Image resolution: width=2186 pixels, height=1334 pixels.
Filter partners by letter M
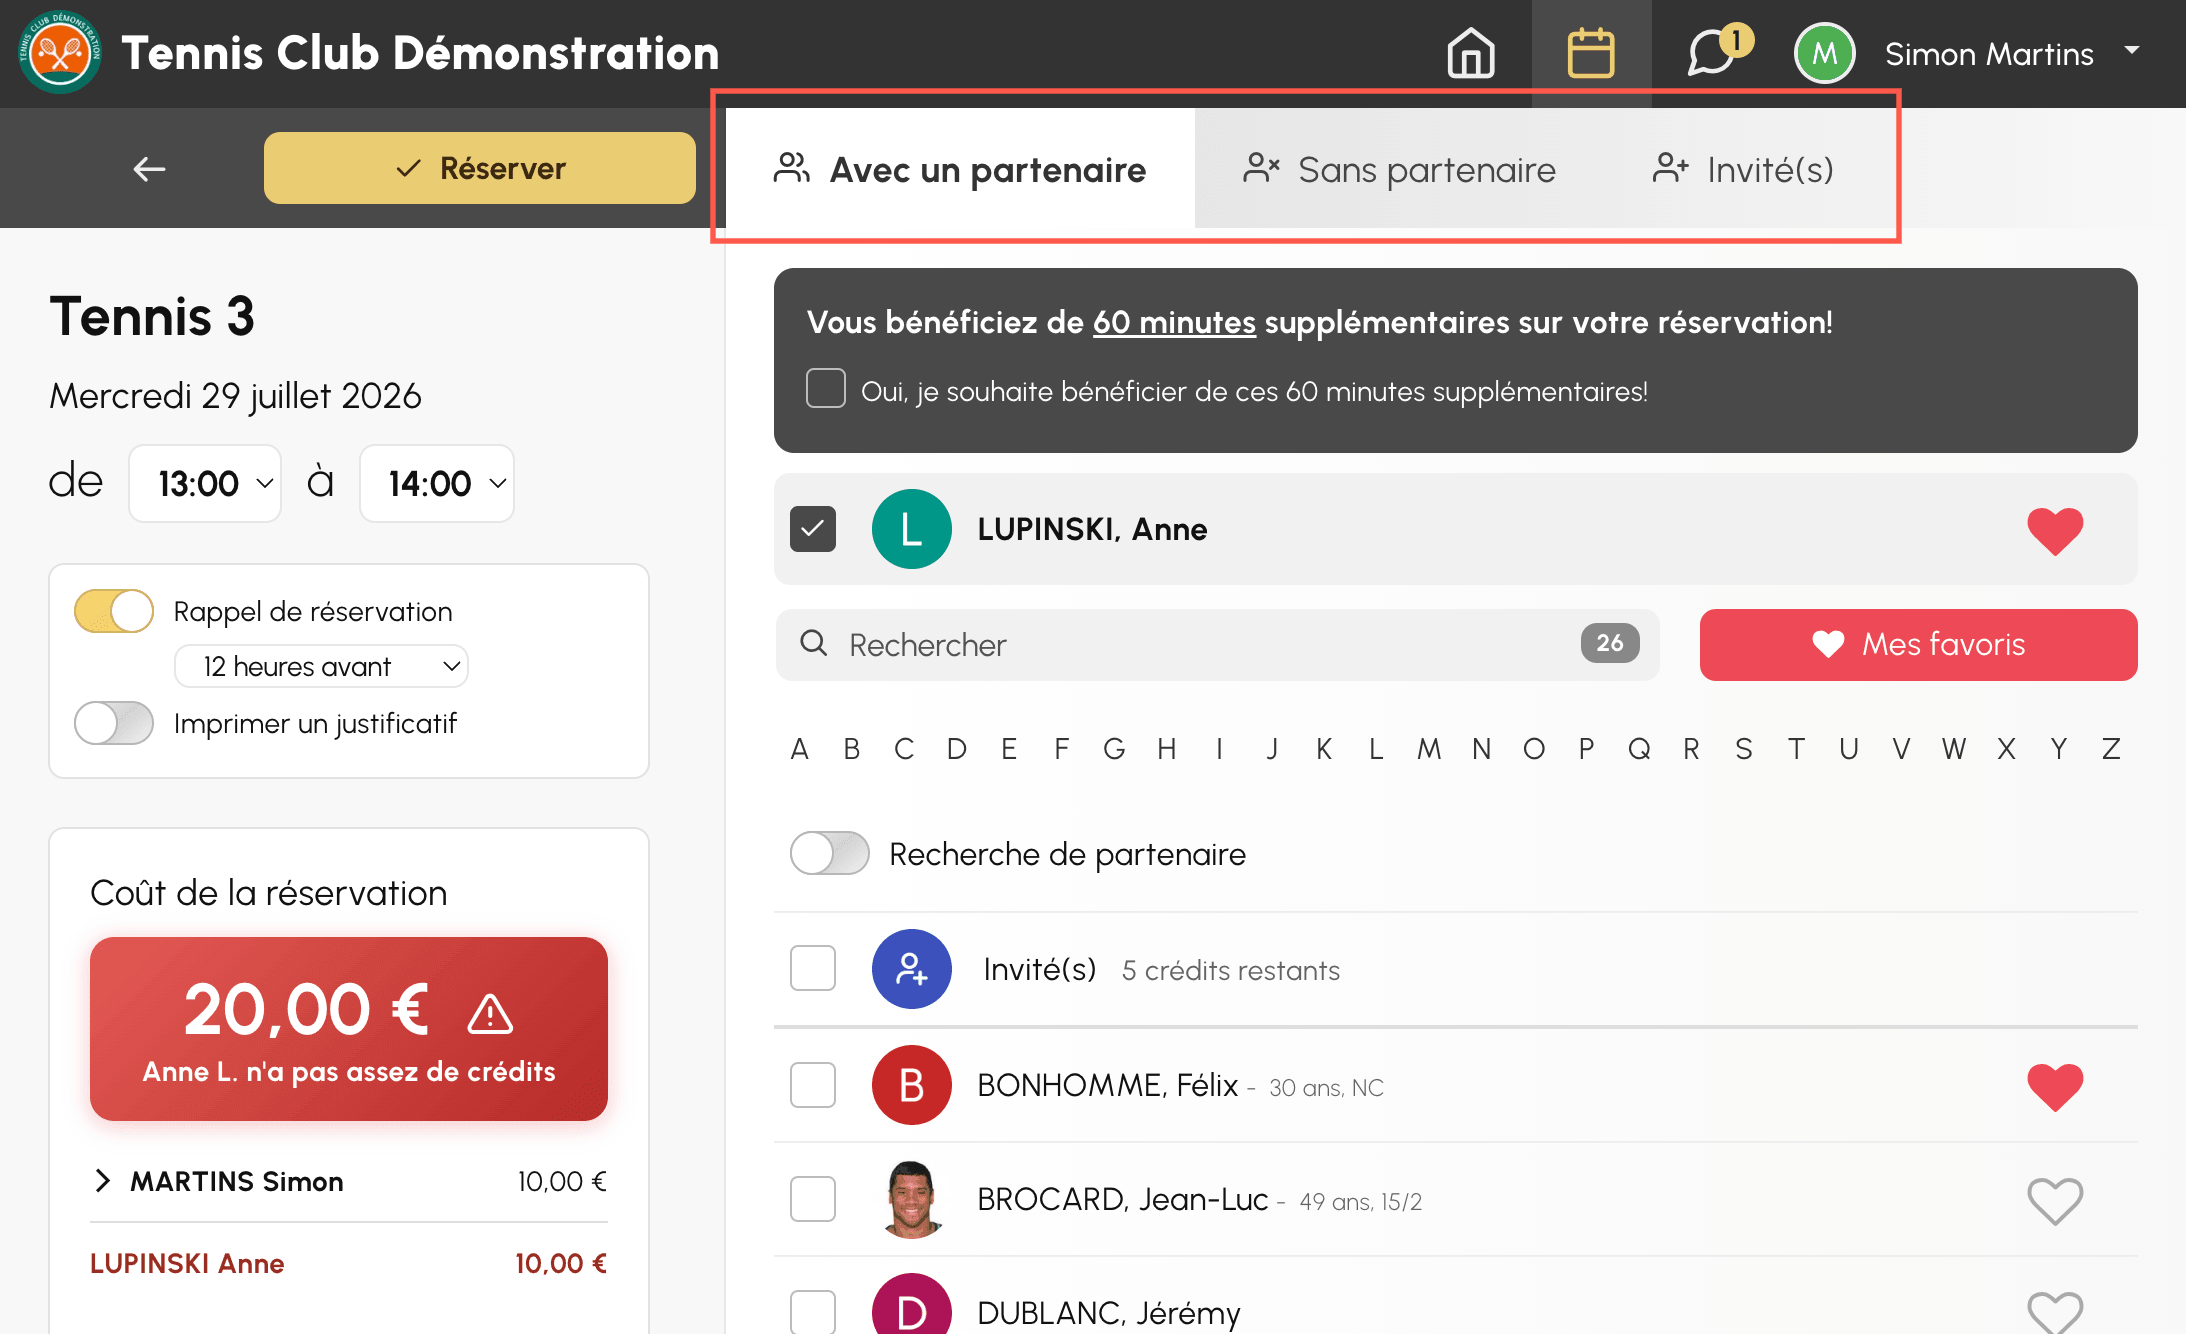(x=1429, y=749)
